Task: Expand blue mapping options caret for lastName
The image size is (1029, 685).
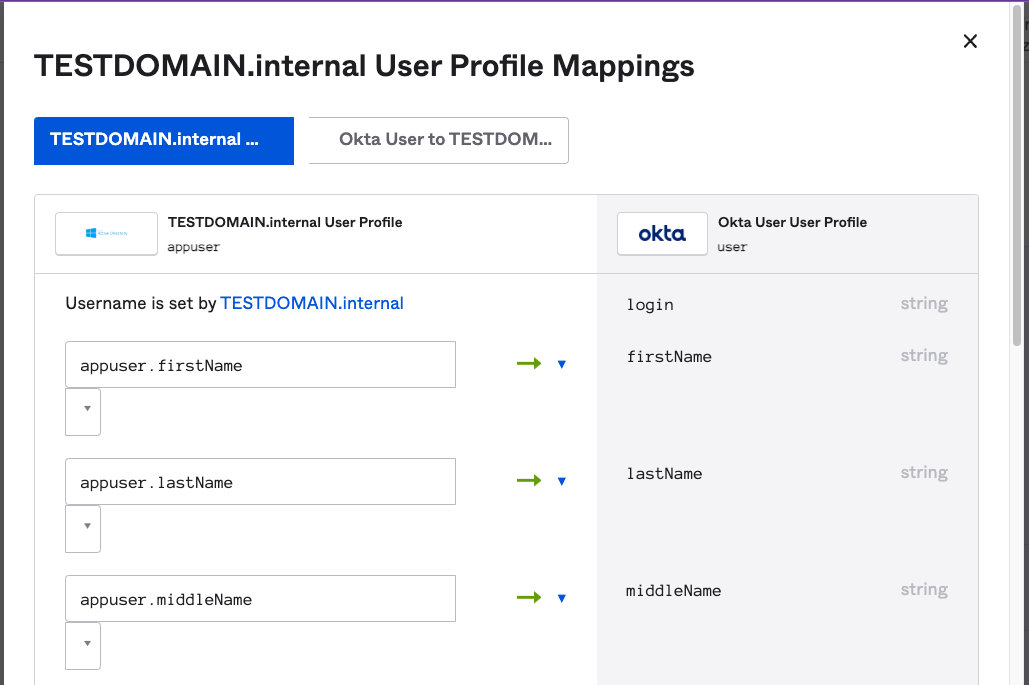Action: pyautogui.click(x=562, y=481)
